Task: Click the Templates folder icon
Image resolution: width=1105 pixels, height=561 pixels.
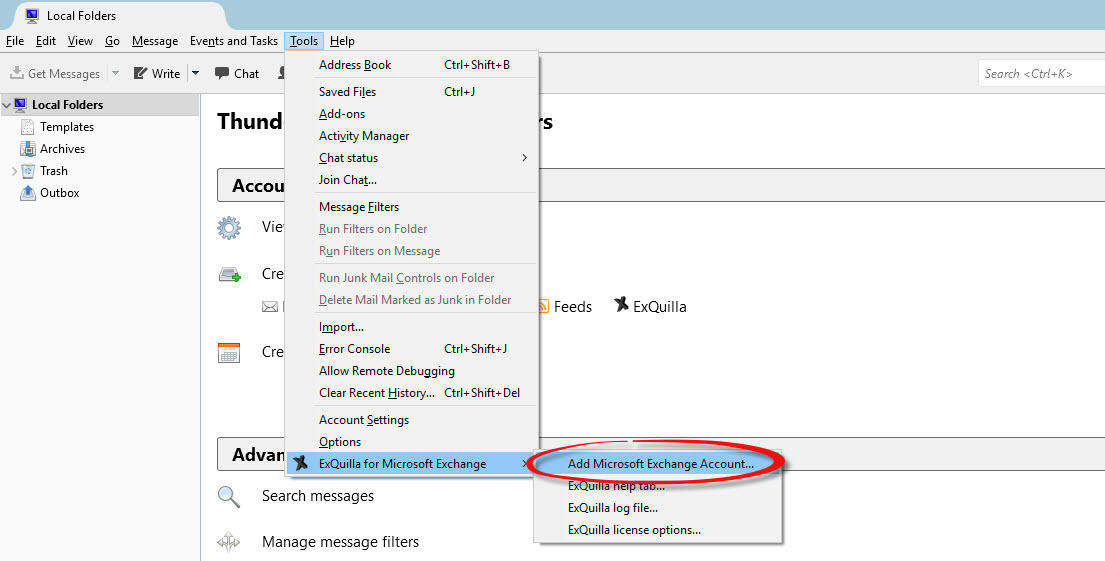Action: click(x=28, y=127)
